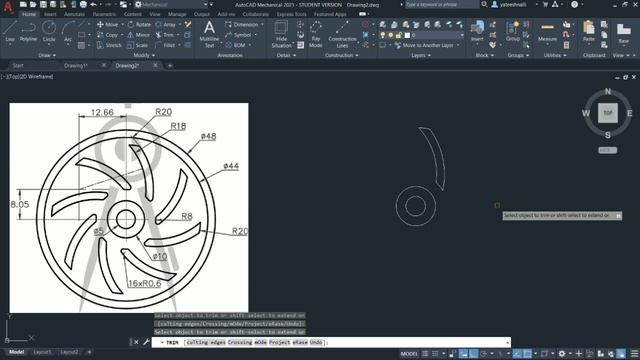Viewport: 640px width, 360px height.
Task: Expand the Utilities panel
Action: (x=555, y=55)
